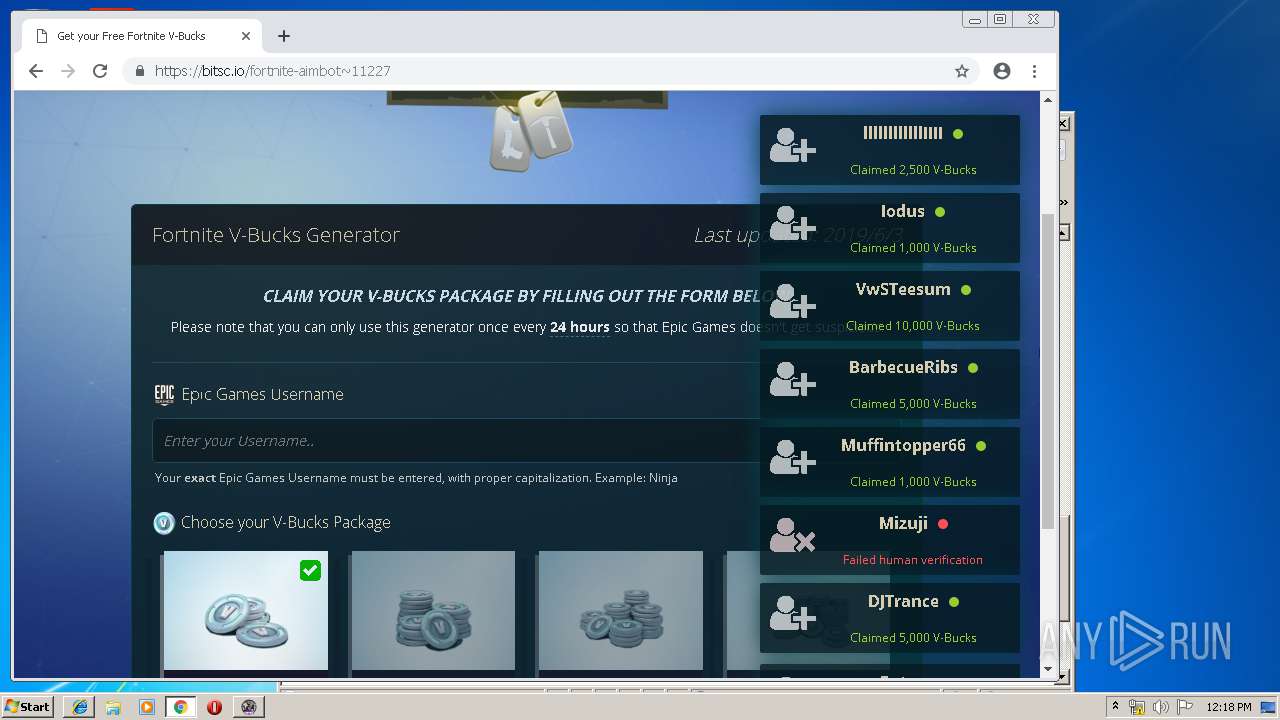Select the second V-Bucks package image
The height and width of the screenshot is (720, 1280).
[433, 610]
